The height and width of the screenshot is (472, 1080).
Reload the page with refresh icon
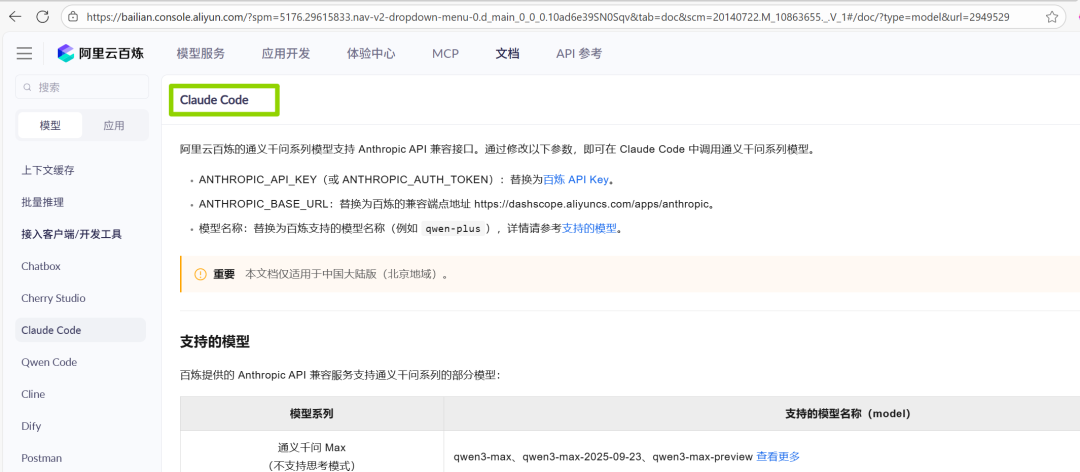click(x=42, y=17)
